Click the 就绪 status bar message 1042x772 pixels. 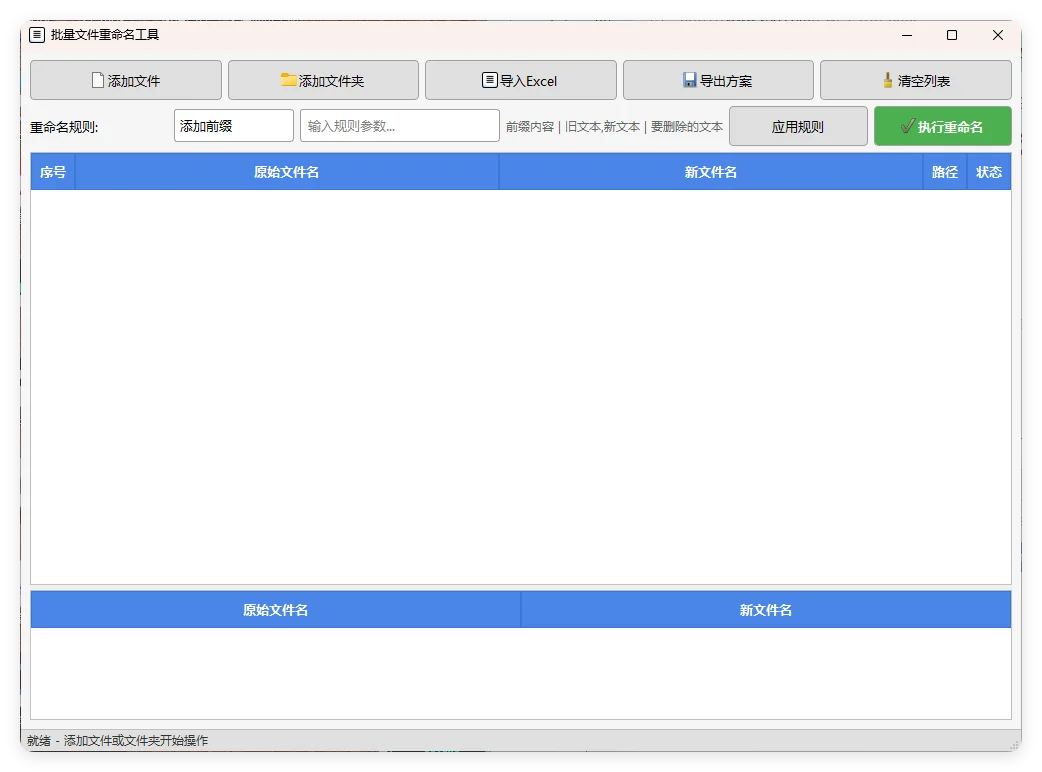[x=120, y=740]
